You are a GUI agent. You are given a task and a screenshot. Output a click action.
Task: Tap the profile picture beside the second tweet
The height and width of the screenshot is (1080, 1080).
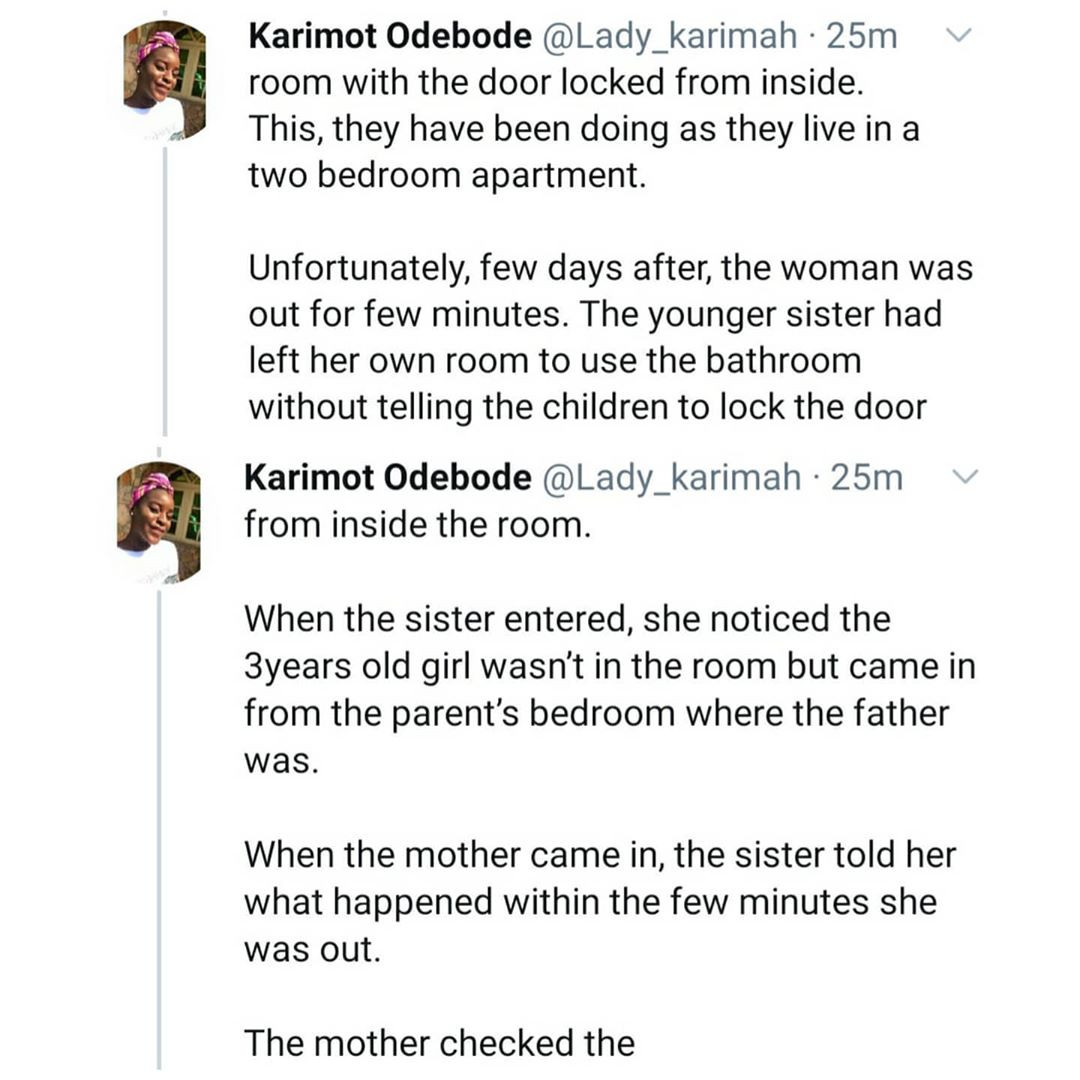coord(159,522)
